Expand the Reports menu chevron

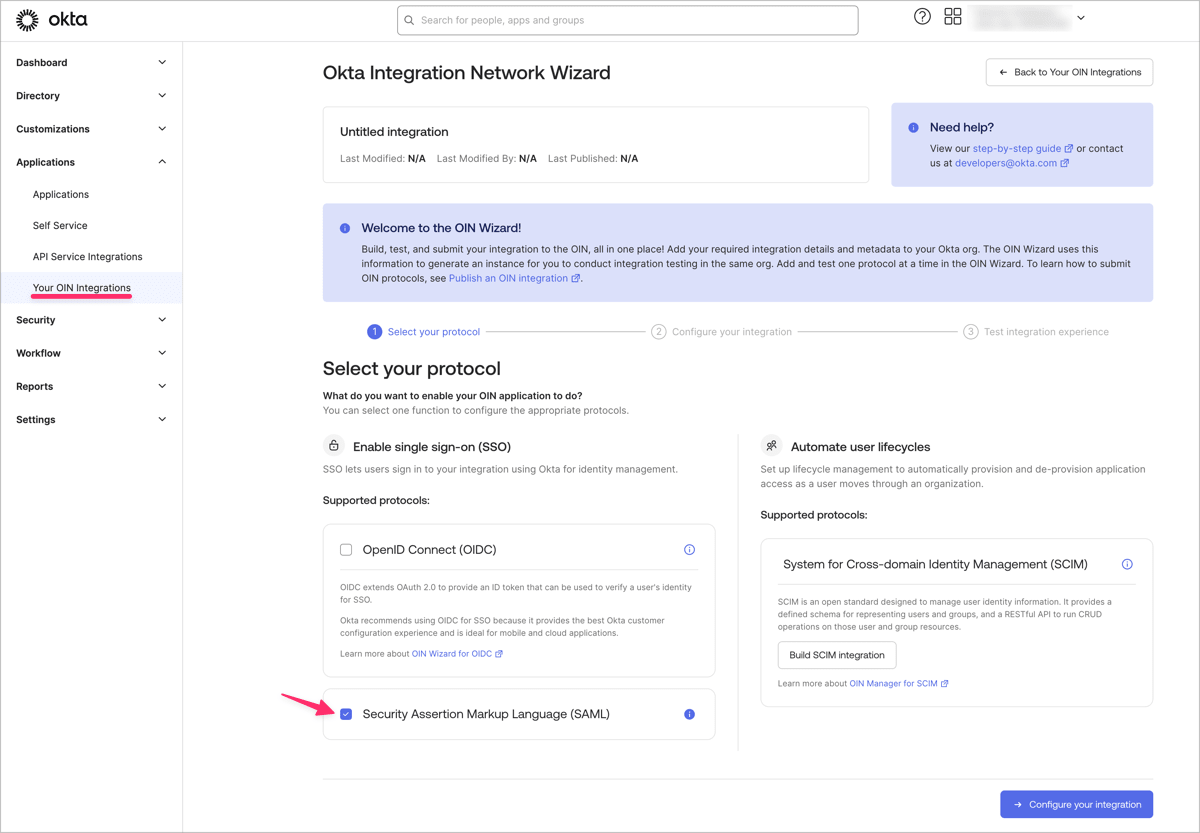[x=162, y=385]
